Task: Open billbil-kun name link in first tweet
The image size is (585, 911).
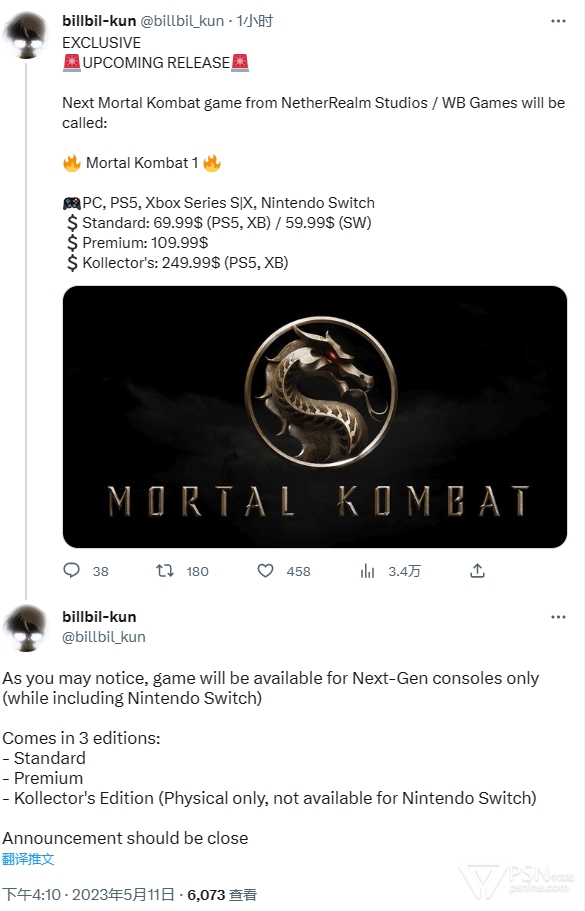Action: click(99, 21)
